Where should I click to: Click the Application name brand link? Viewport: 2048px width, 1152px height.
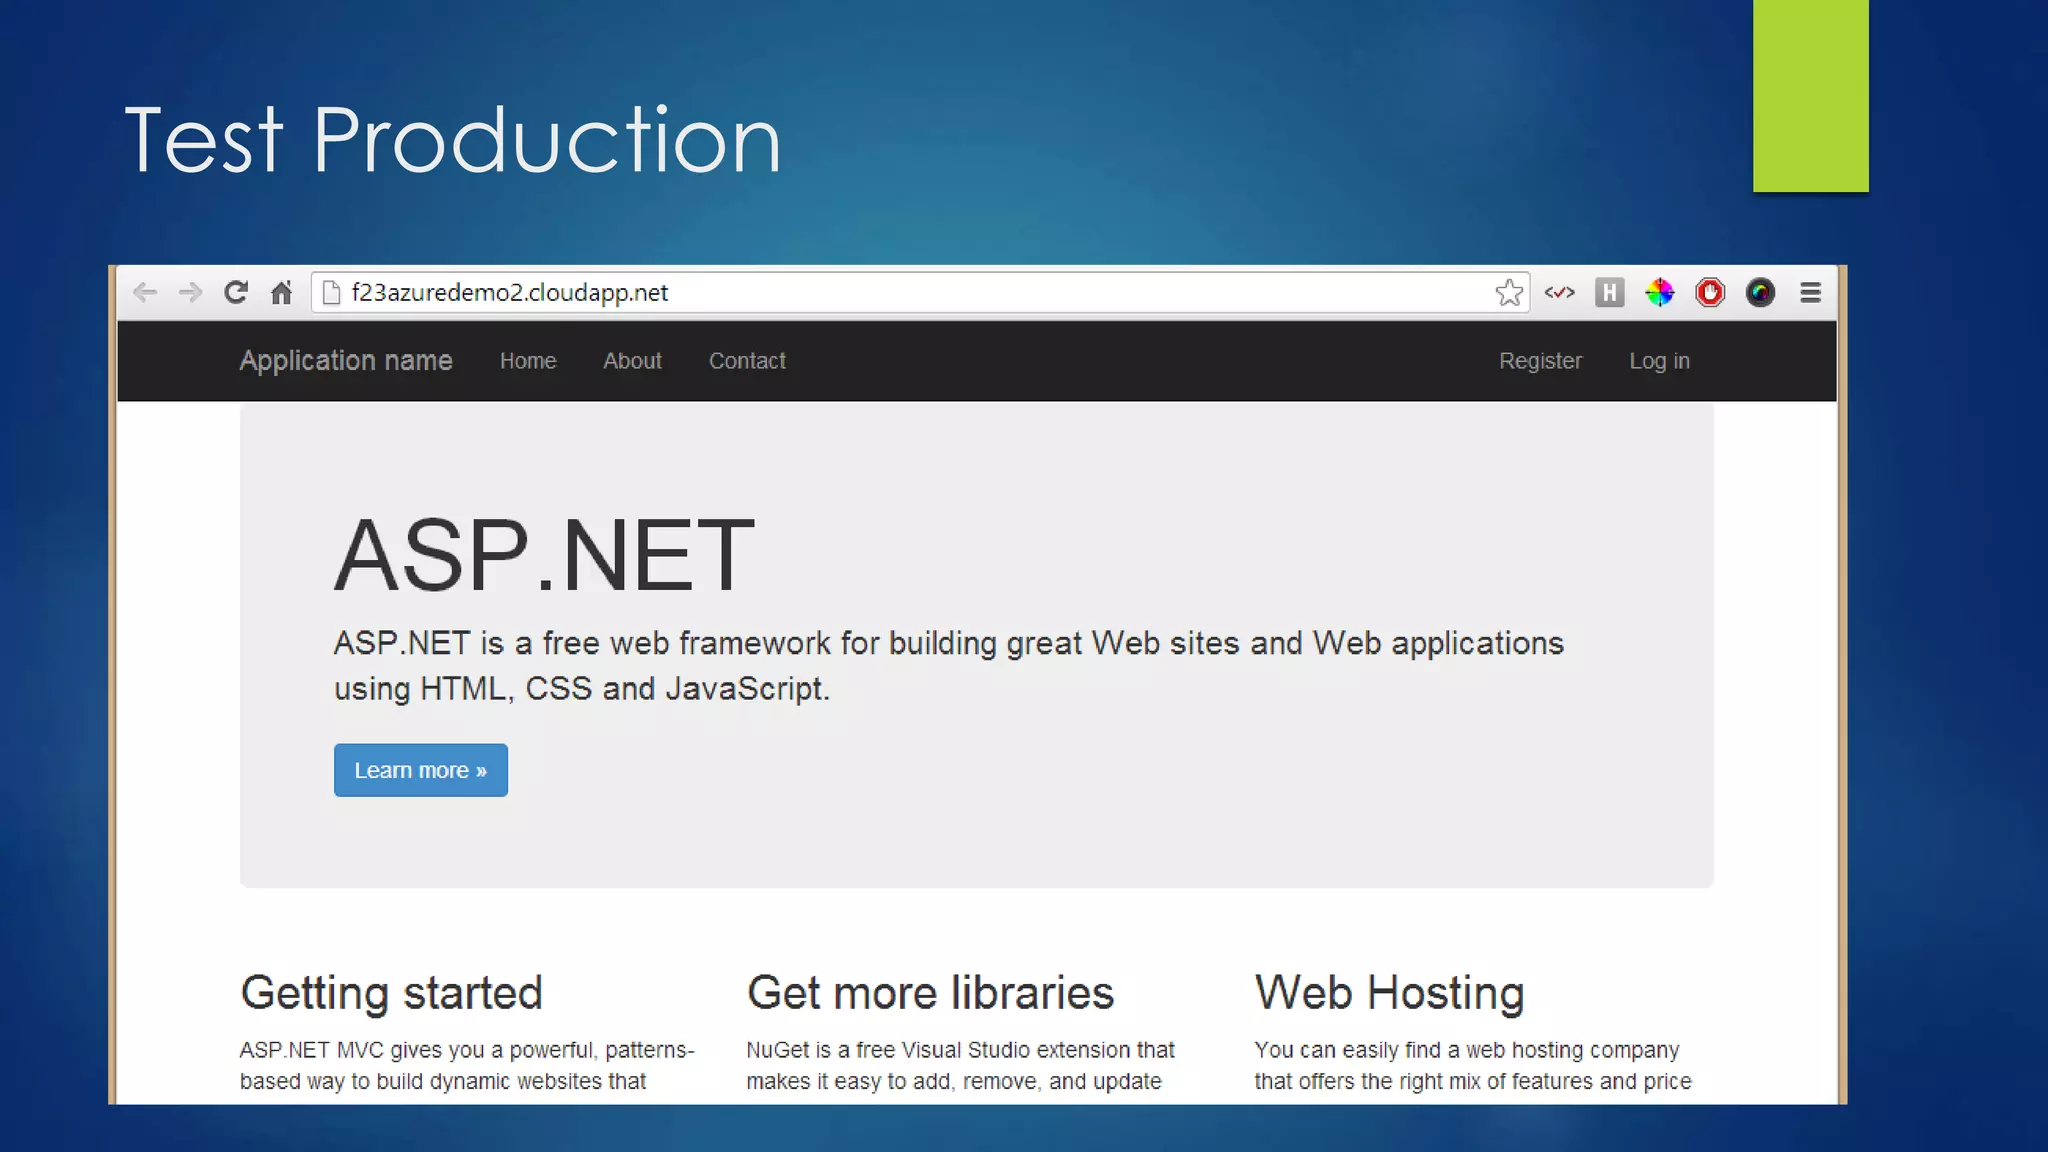[346, 361]
